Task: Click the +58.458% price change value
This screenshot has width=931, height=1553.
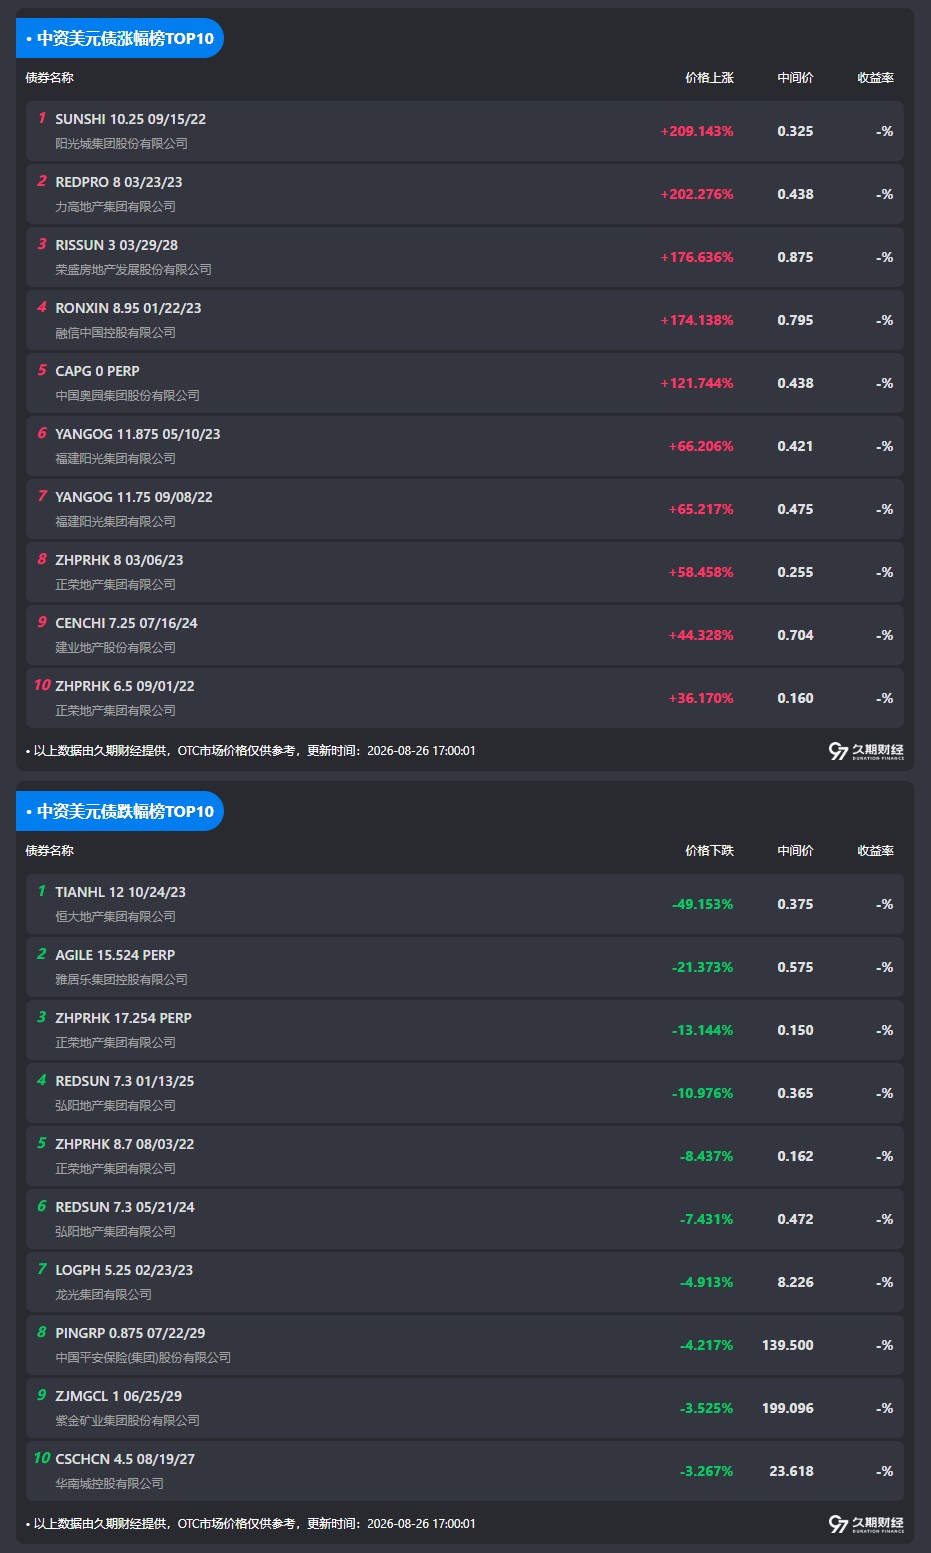Action: (x=701, y=572)
